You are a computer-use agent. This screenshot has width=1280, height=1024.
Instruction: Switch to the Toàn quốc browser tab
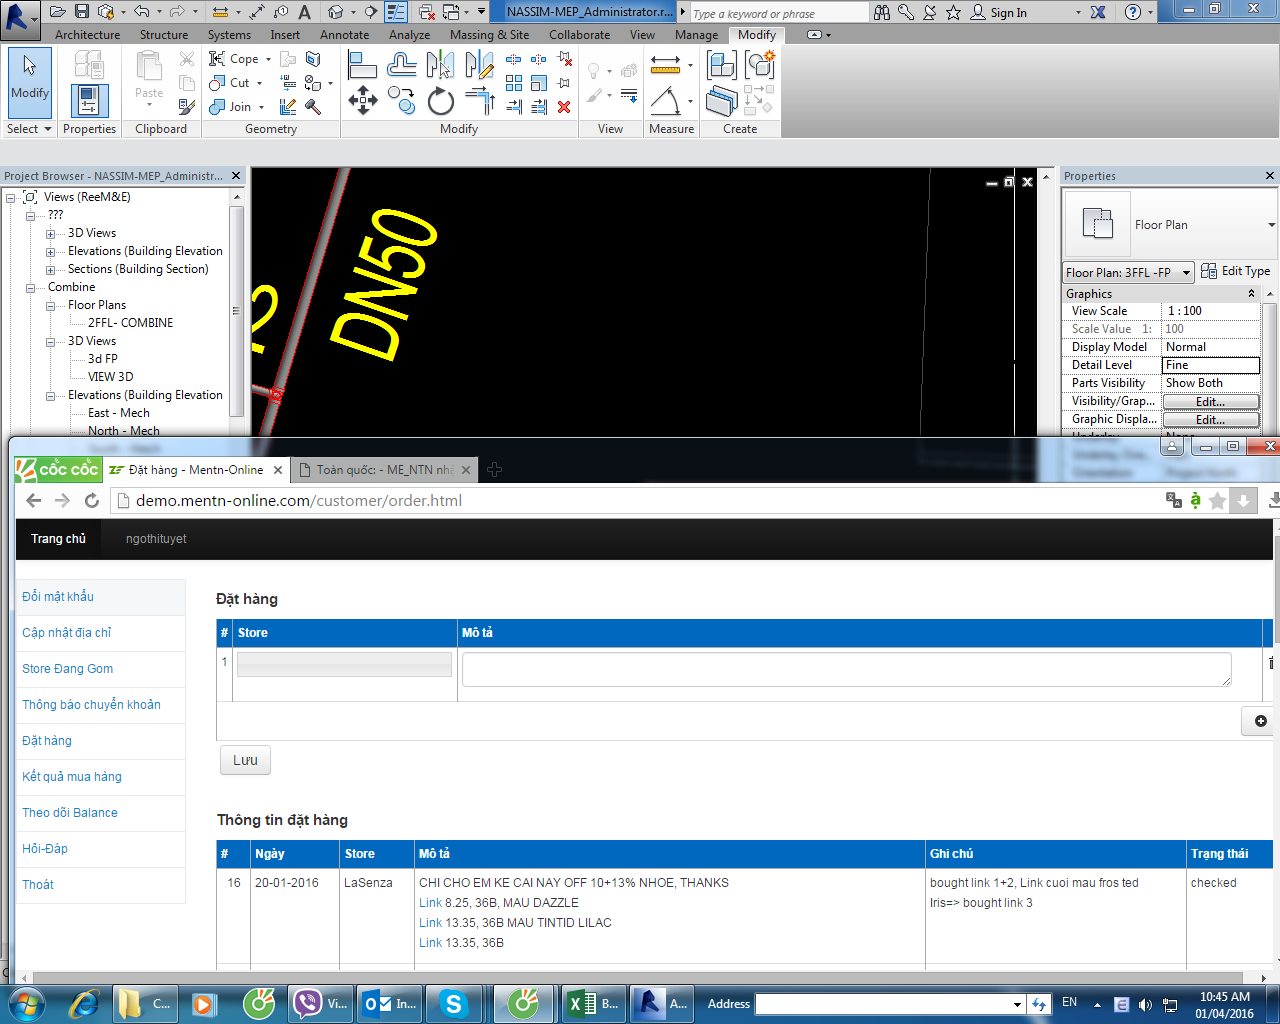[384, 470]
